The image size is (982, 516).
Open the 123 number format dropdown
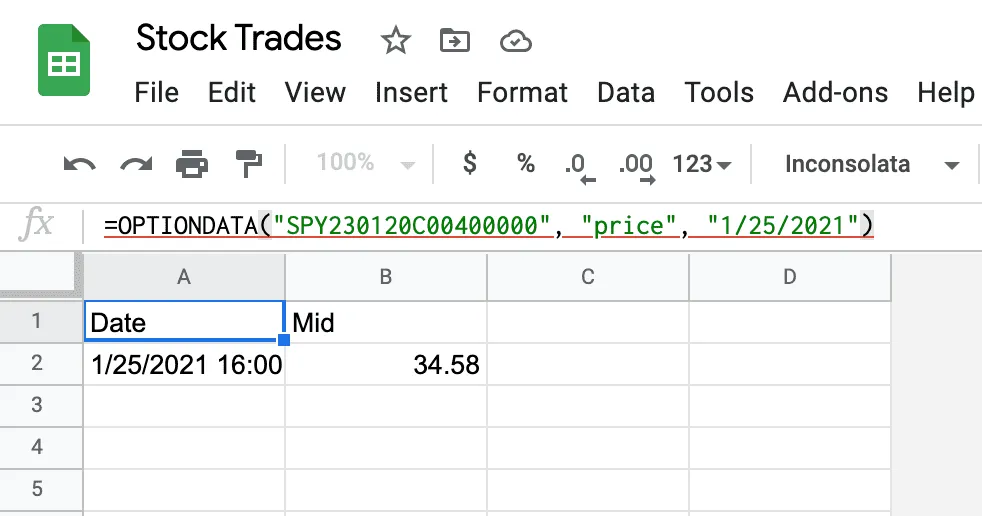tap(701, 164)
